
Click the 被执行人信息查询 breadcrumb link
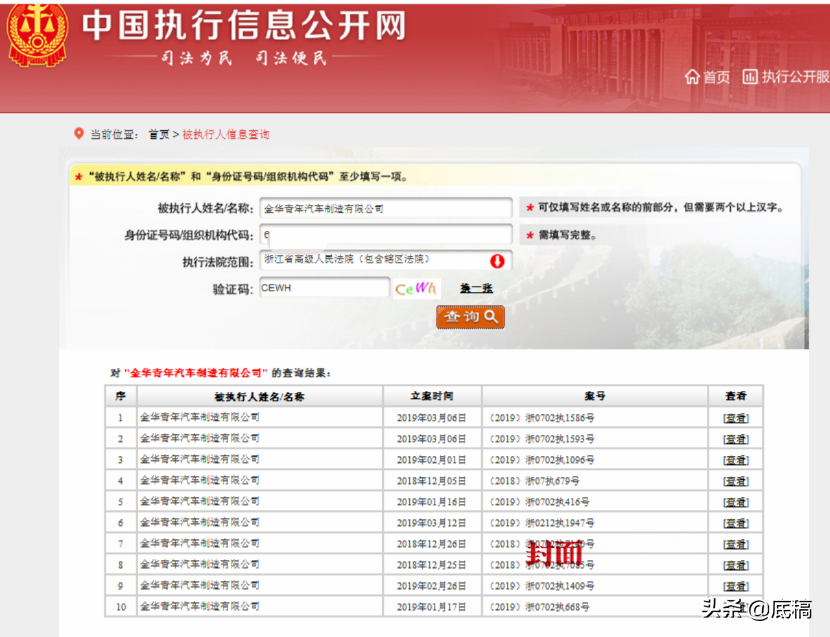pyautogui.click(x=225, y=134)
